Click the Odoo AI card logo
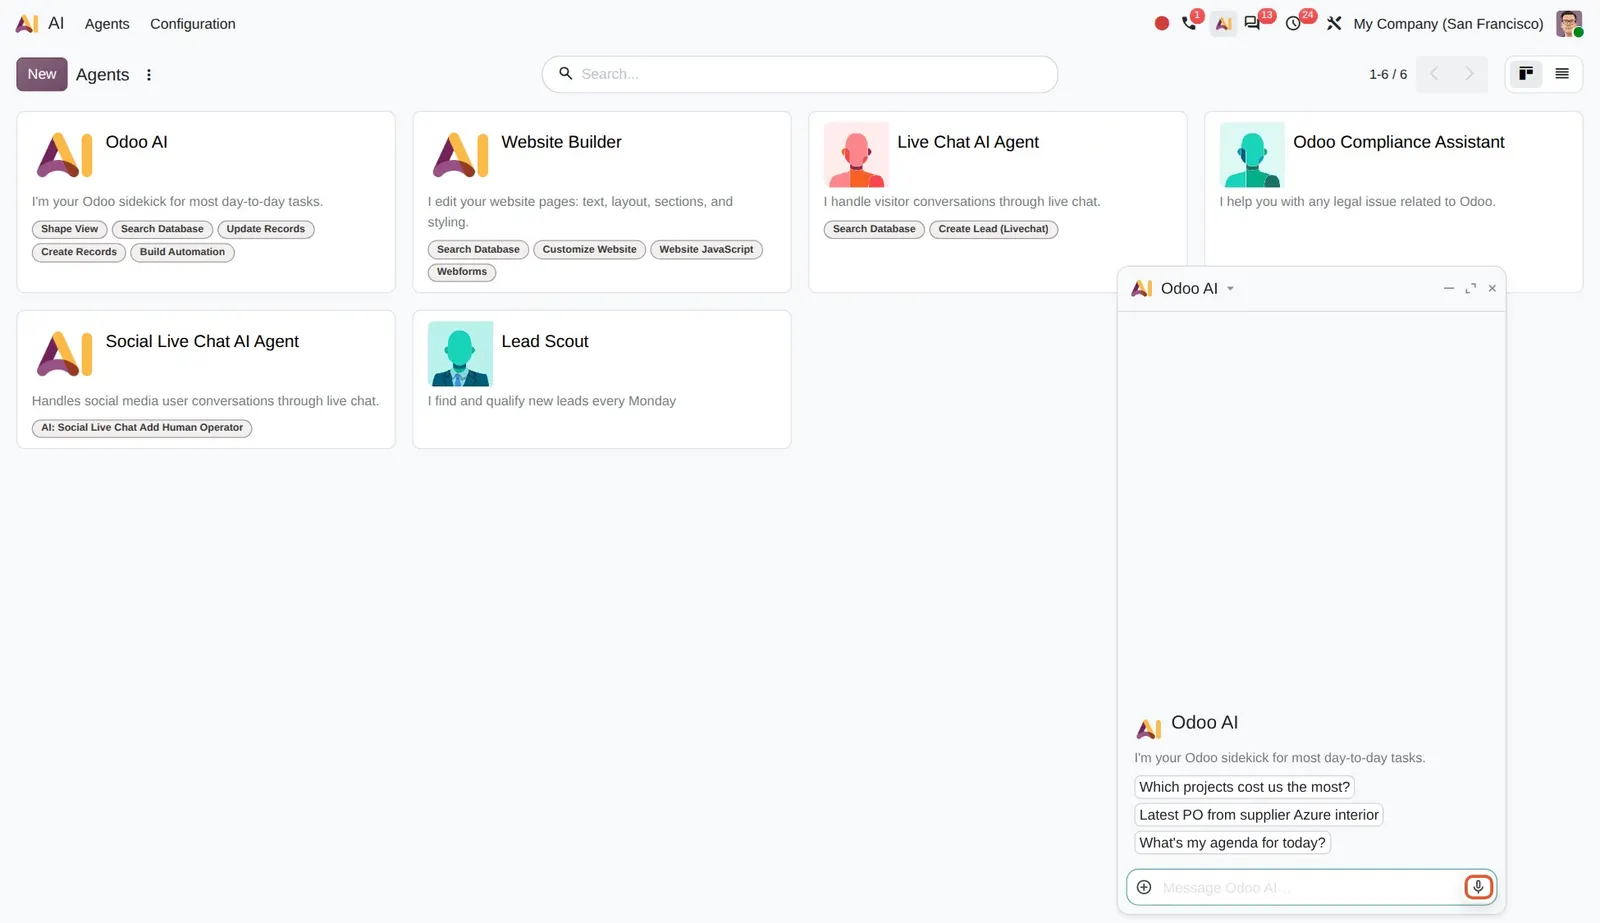 tap(65, 155)
